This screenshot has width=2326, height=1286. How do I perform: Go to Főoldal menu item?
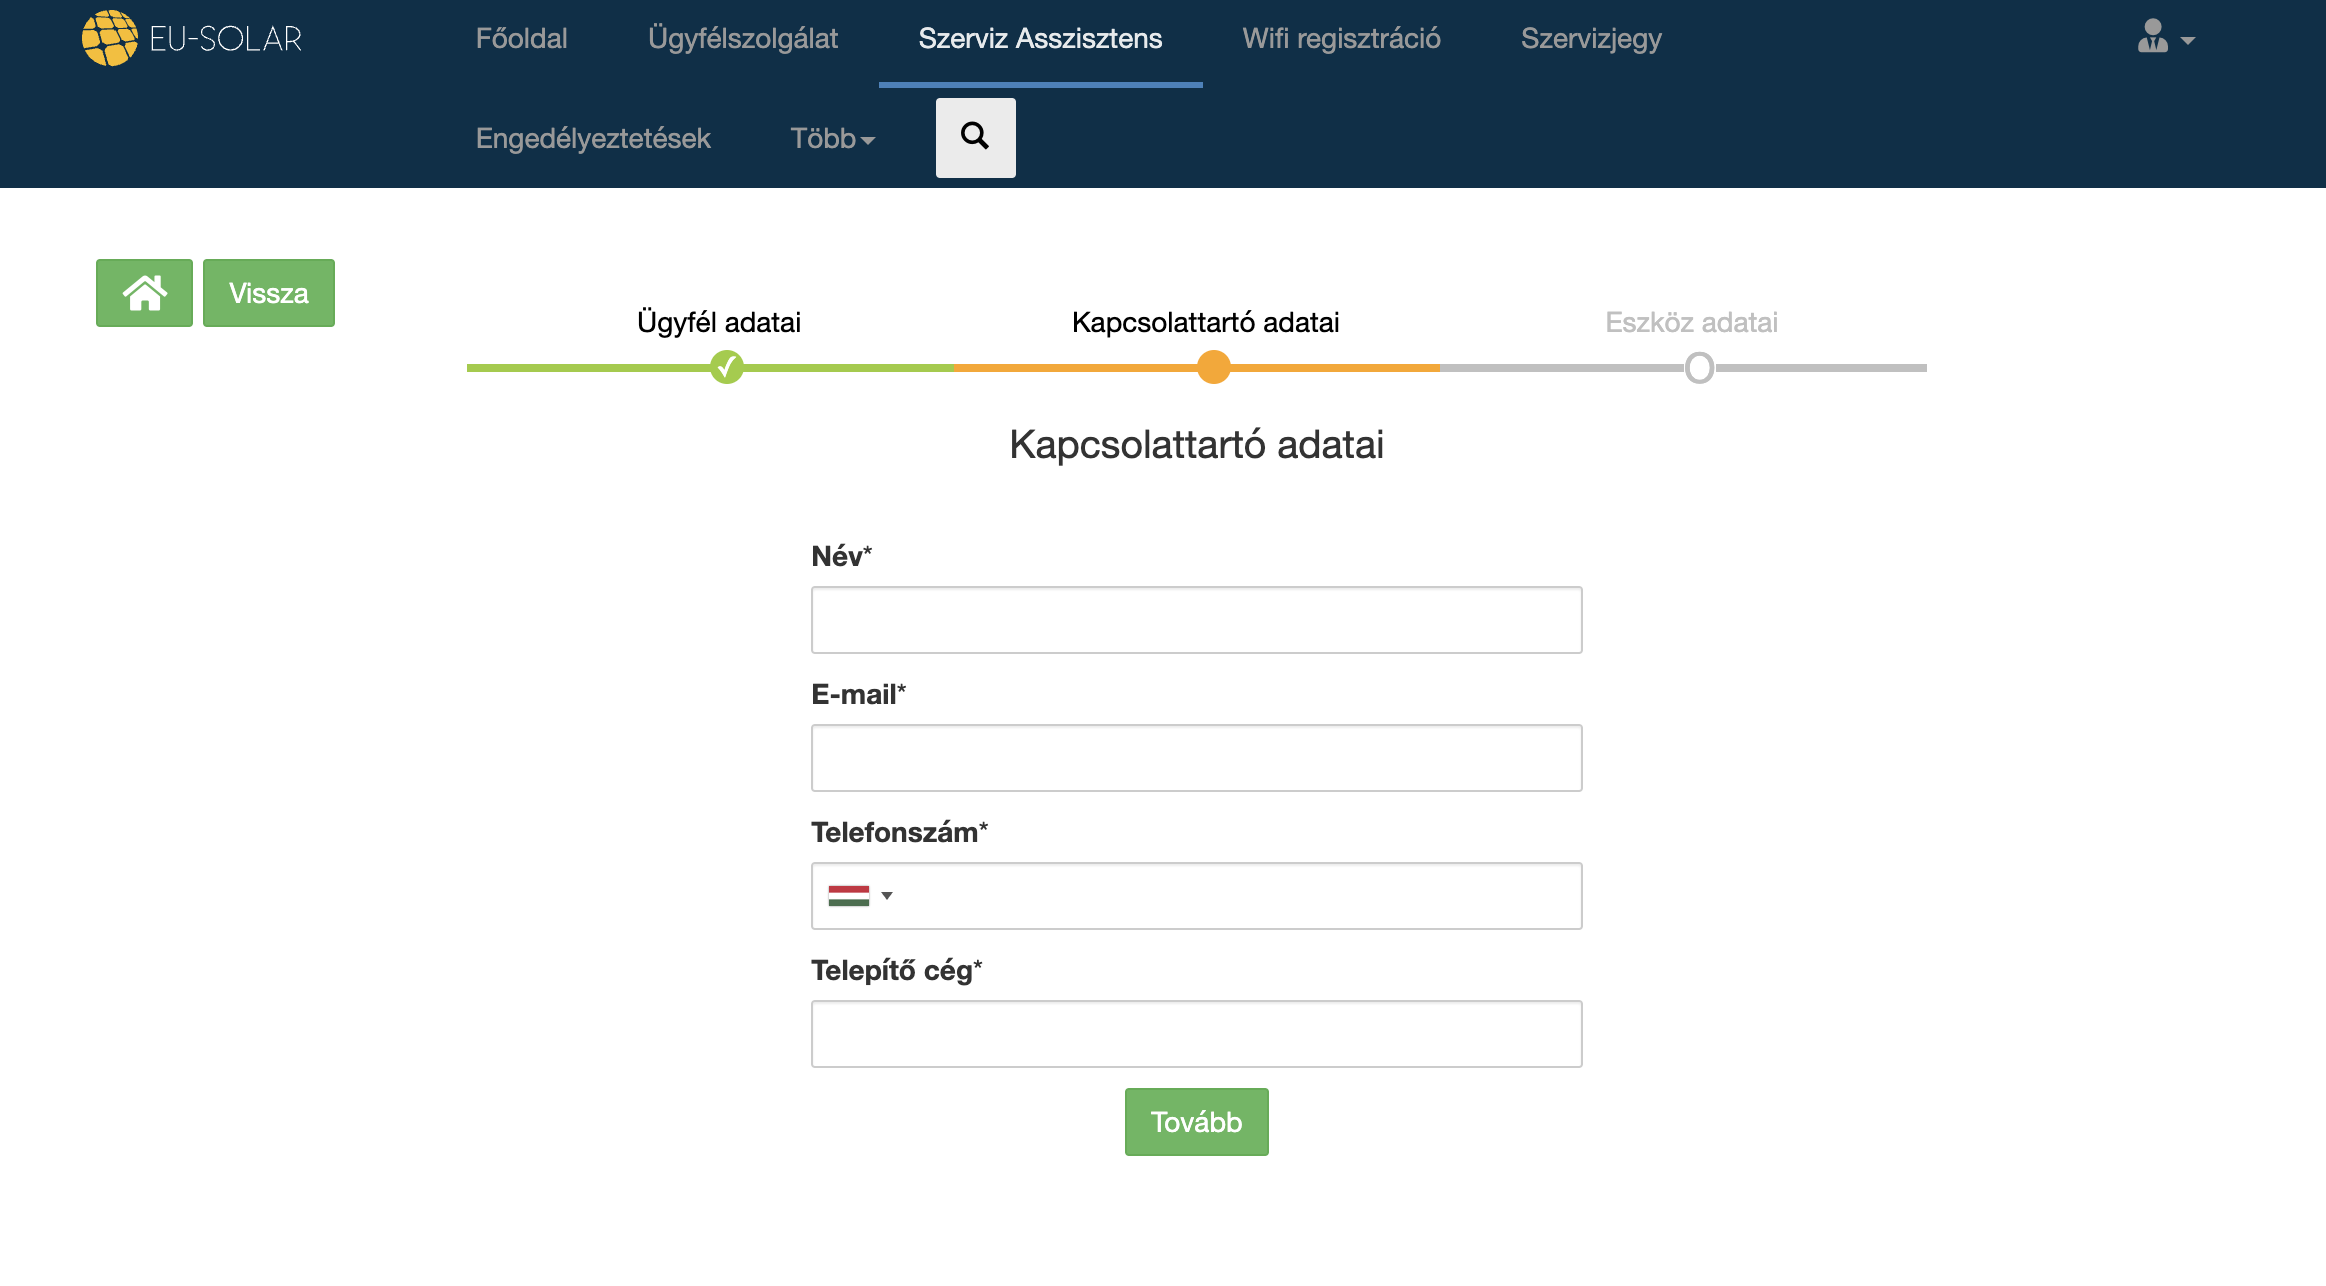coord(521,38)
